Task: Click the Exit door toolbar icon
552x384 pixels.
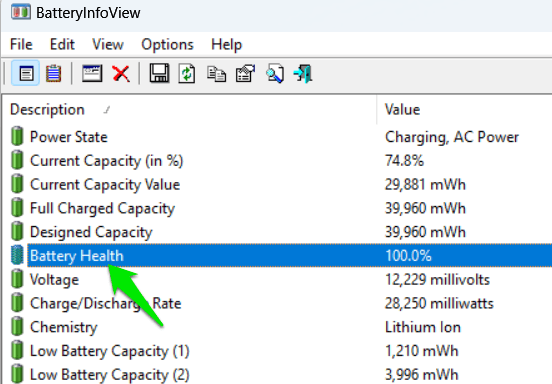Action: point(303,73)
